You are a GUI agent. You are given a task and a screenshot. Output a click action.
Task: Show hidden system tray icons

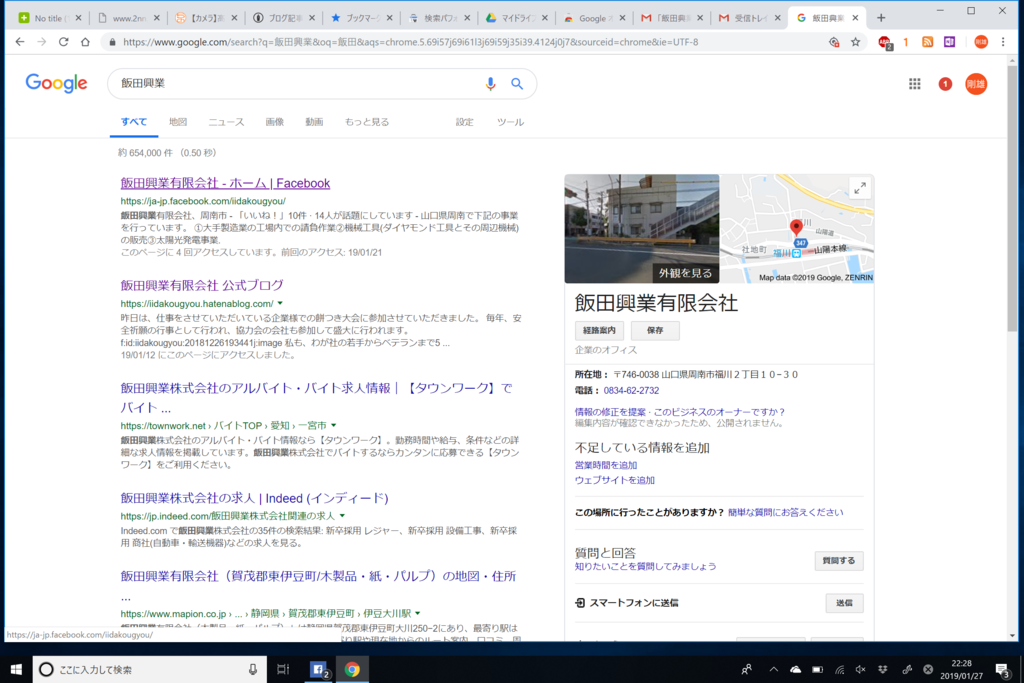tap(773, 669)
